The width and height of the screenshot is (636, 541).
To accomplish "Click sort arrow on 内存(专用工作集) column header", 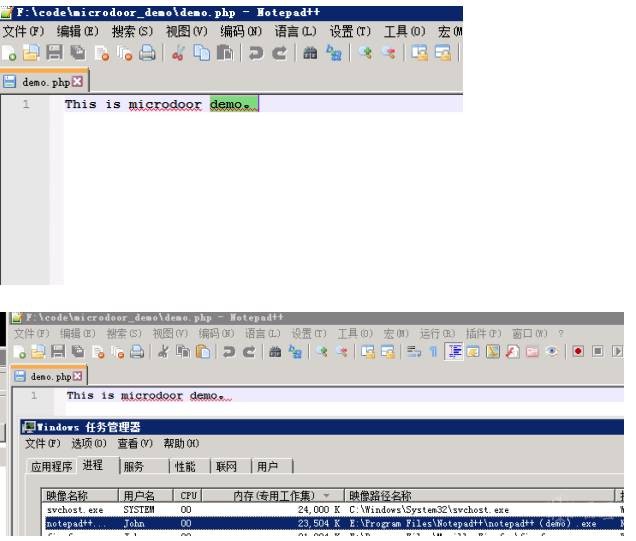I will (x=325, y=495).
